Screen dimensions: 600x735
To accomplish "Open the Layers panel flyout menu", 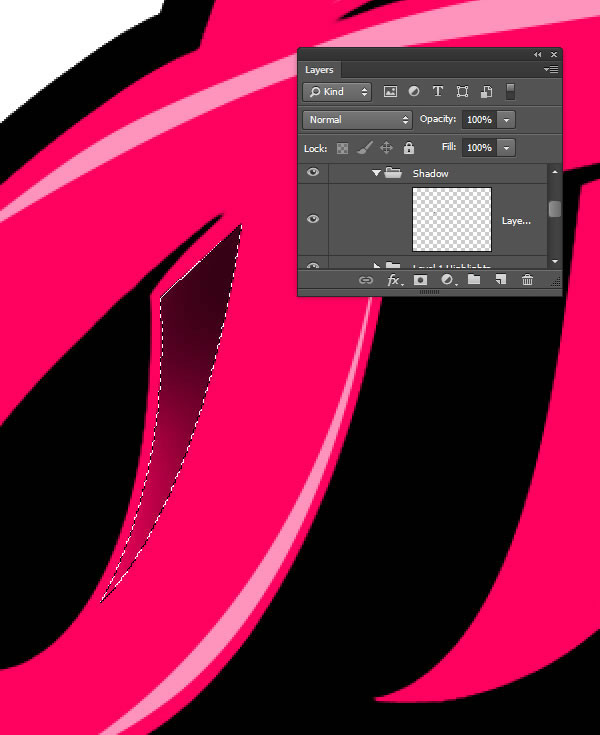I will click(551, 70).
